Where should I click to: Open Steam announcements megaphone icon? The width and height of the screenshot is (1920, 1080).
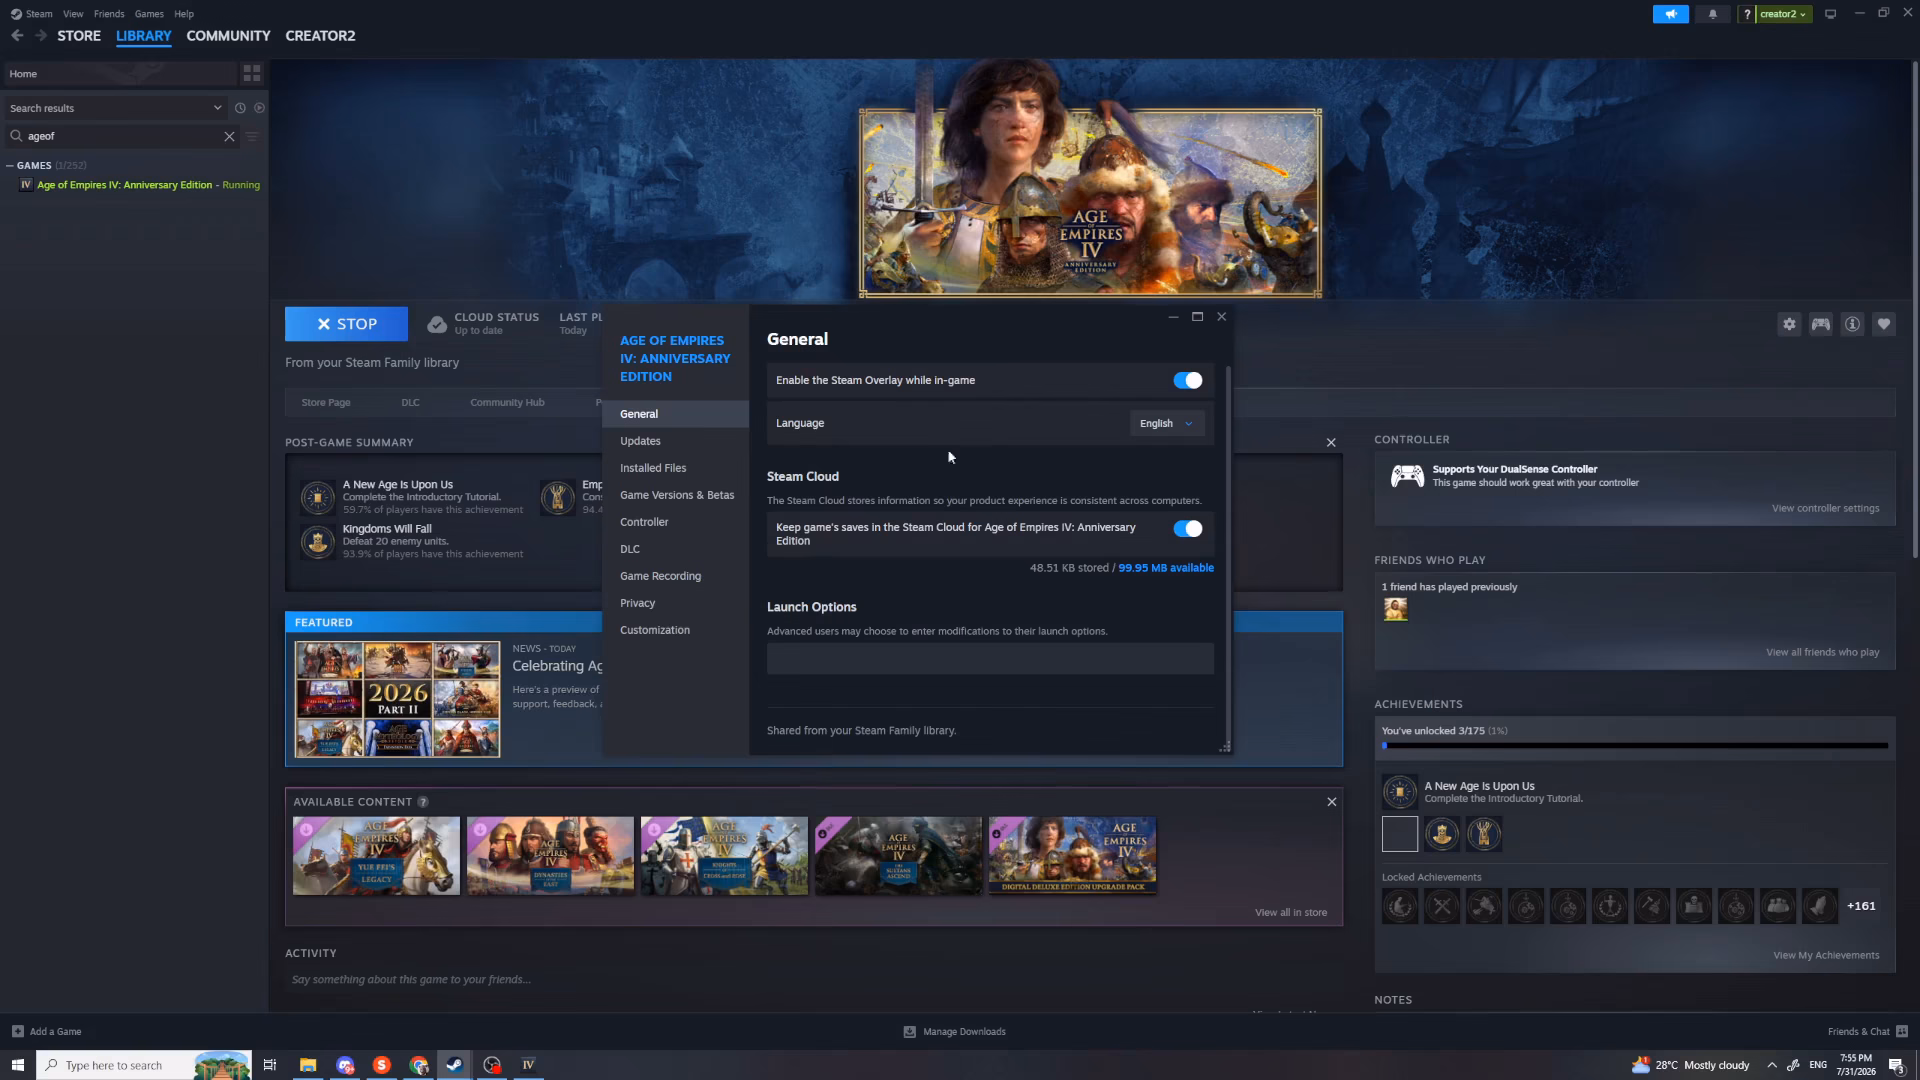(1671, 14)
